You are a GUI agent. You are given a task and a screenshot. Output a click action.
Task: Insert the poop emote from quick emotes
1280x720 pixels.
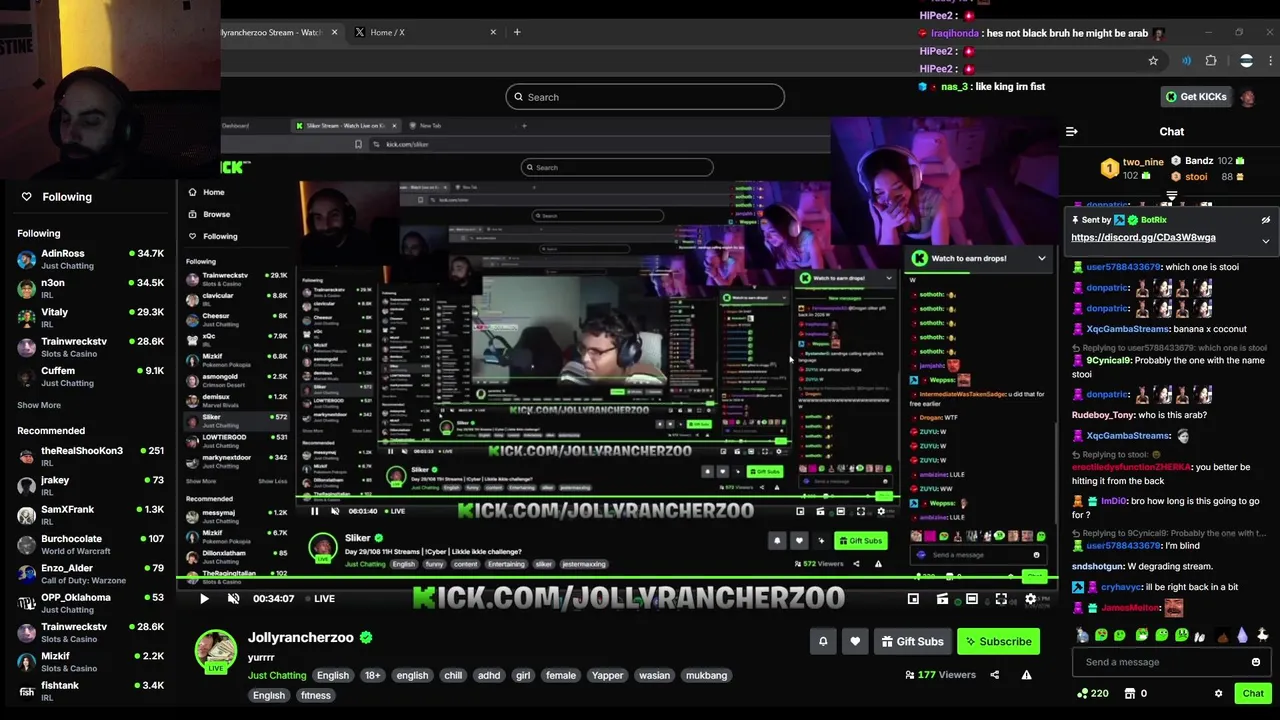(x=1222, y=635)
